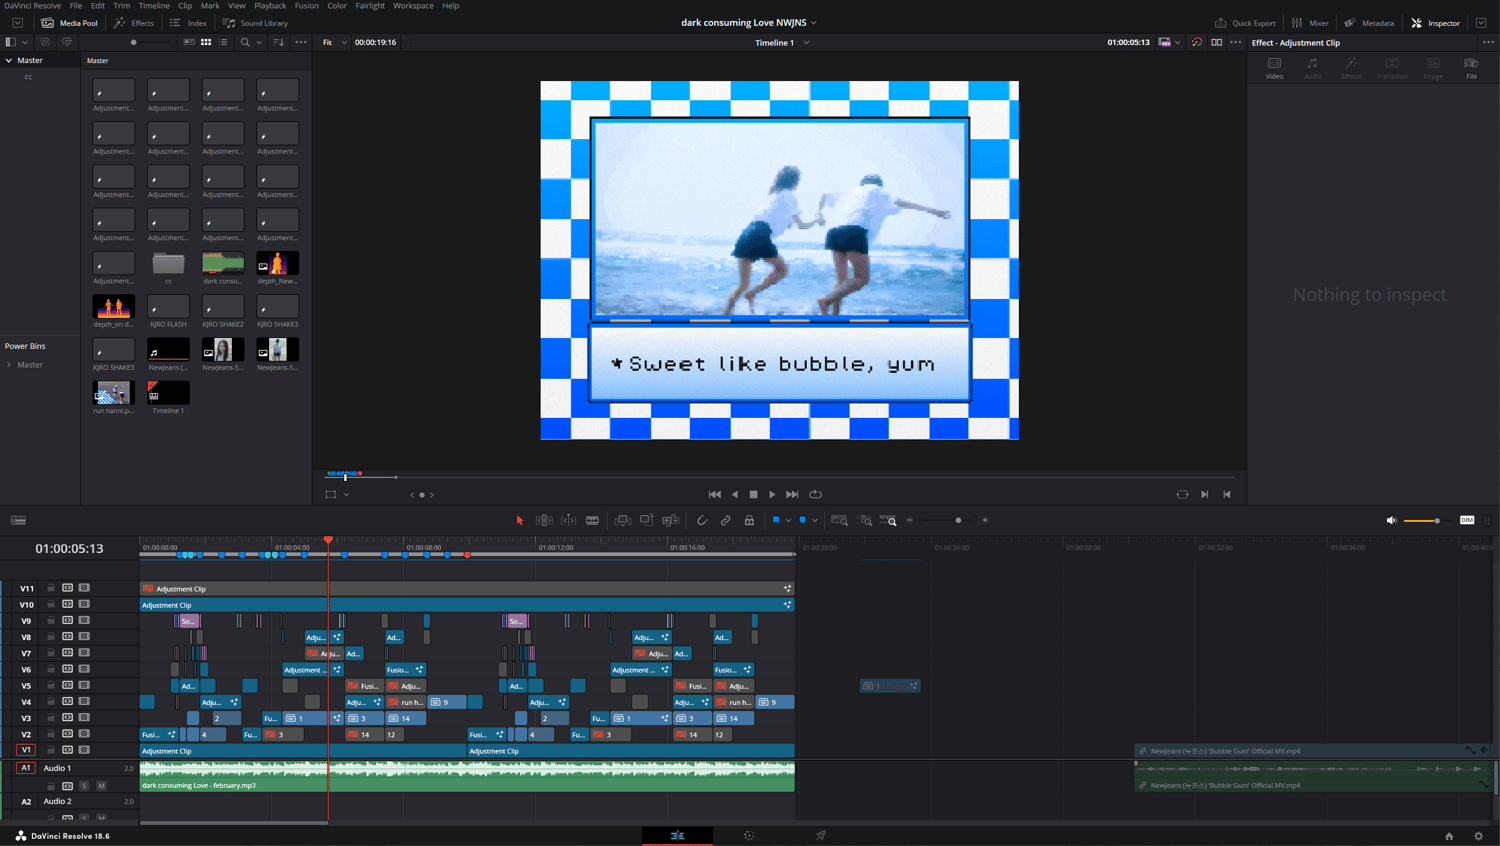Open the marker color dropdown arrow
The image size is (1500, 846).
pos(814,520)
